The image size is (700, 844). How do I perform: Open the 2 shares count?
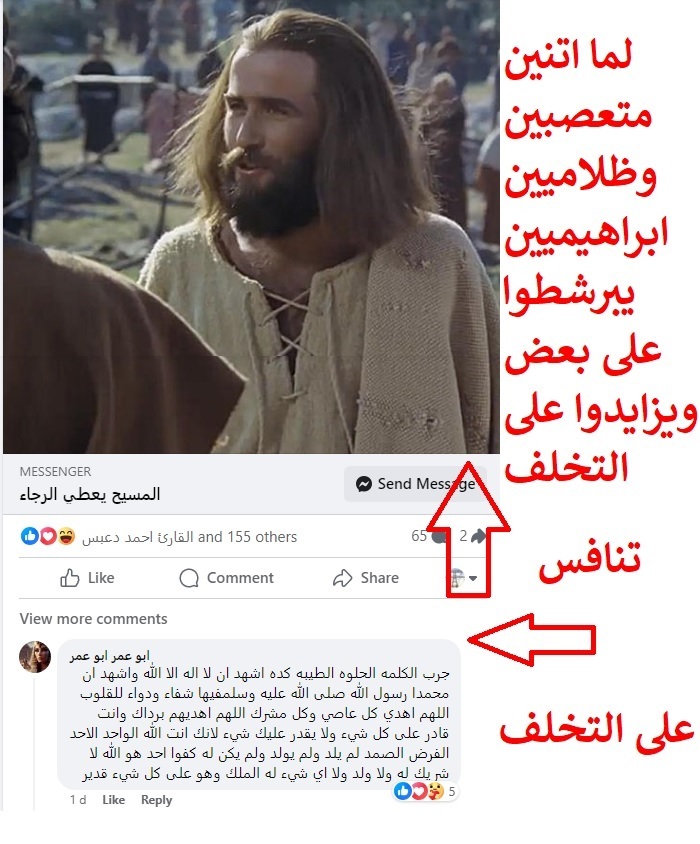[472, 536]
